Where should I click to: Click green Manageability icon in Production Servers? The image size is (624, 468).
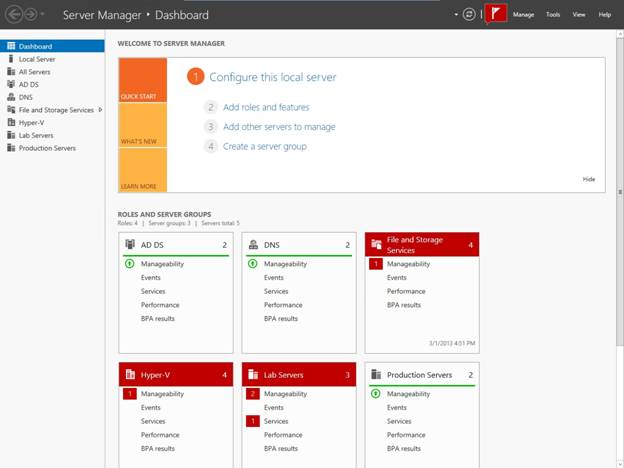[x=376, y=394]
